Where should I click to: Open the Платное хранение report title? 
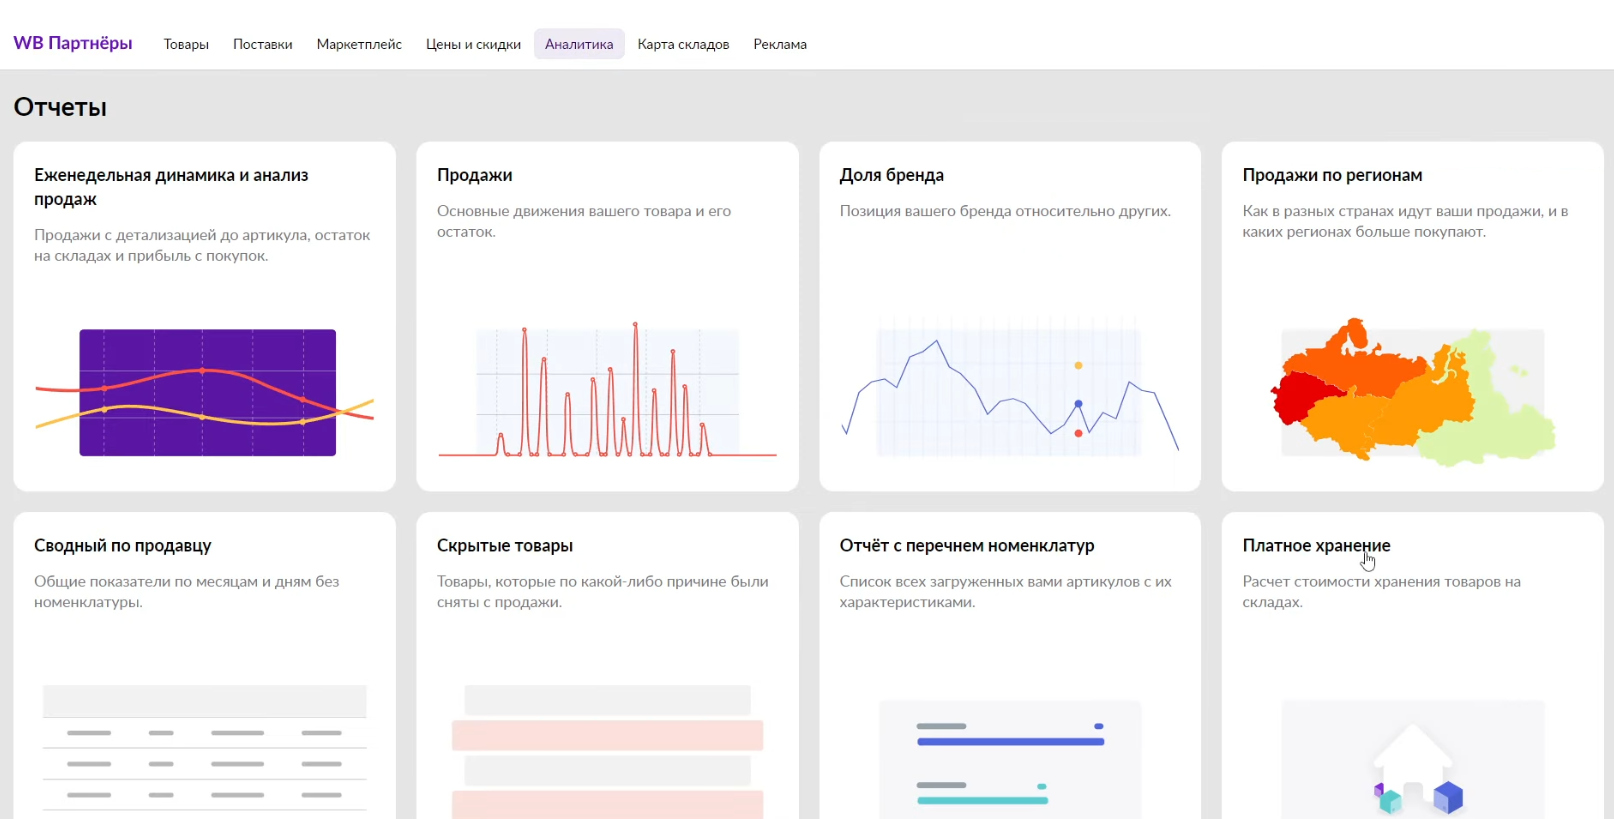[x=1316, y=545]
